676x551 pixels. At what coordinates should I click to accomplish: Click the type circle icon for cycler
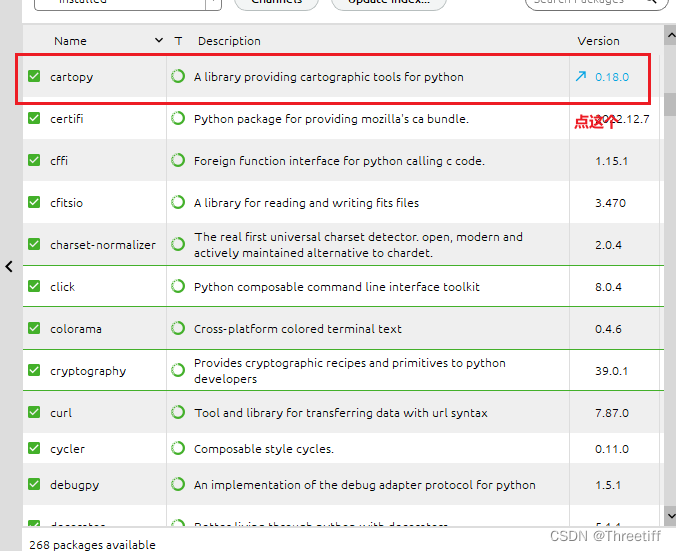[x=178, y=448]
